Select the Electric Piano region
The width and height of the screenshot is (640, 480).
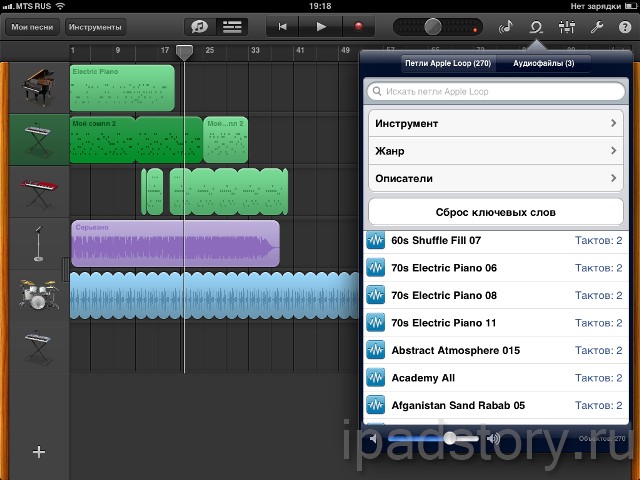122,88
